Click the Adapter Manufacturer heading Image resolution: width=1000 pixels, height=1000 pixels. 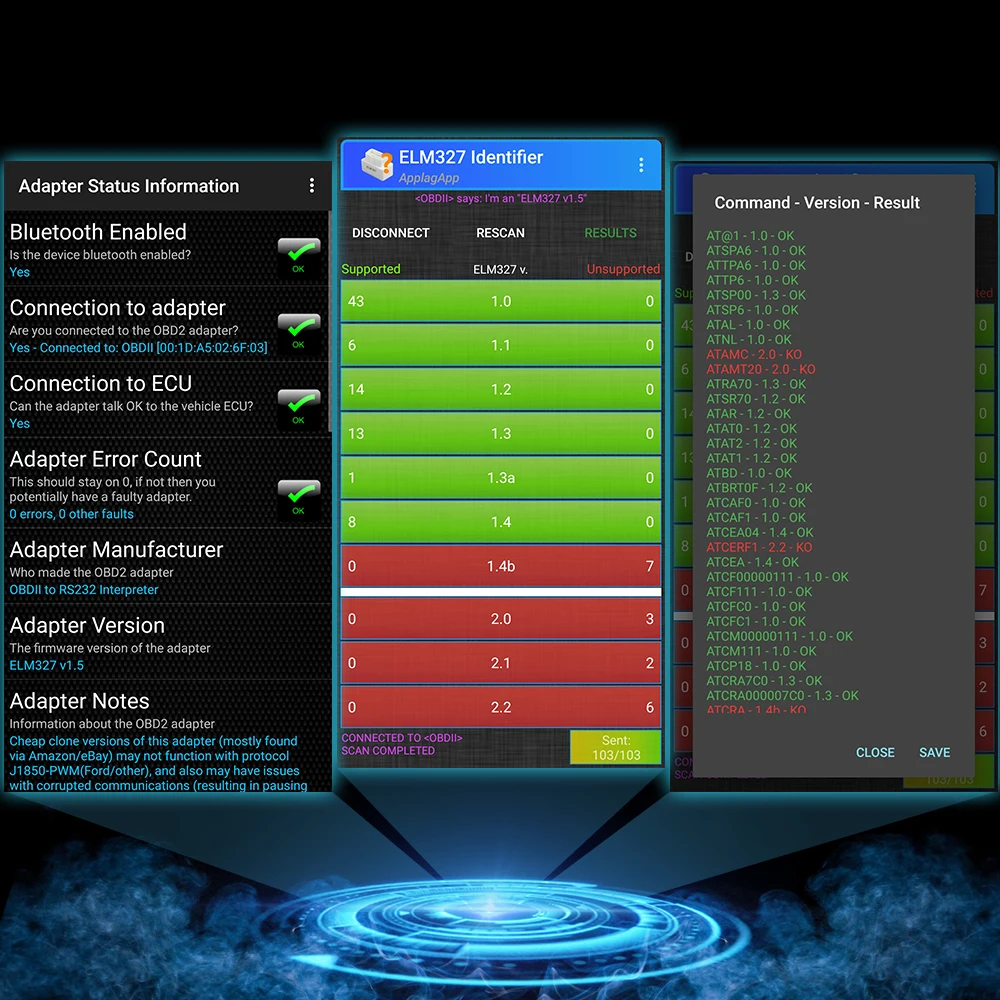pos(116,550)
